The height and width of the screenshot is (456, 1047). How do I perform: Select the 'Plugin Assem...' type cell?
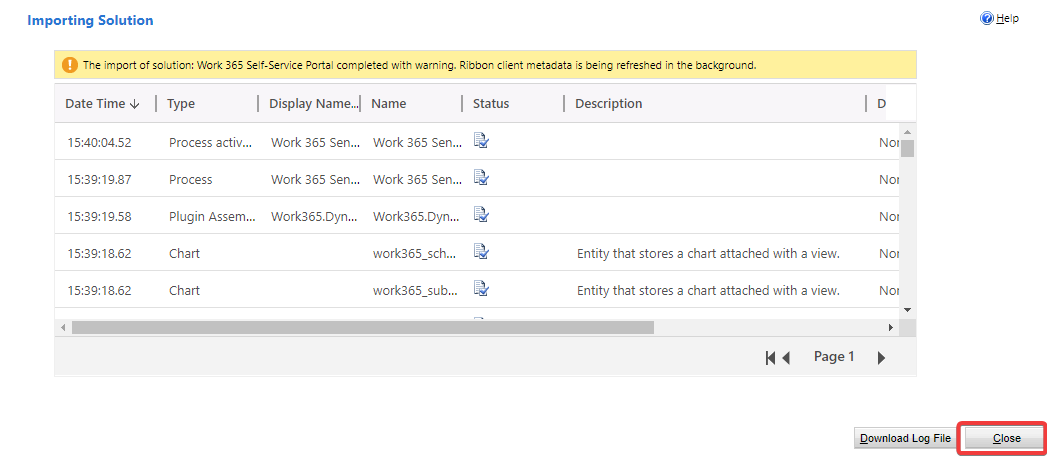[212, 216]
